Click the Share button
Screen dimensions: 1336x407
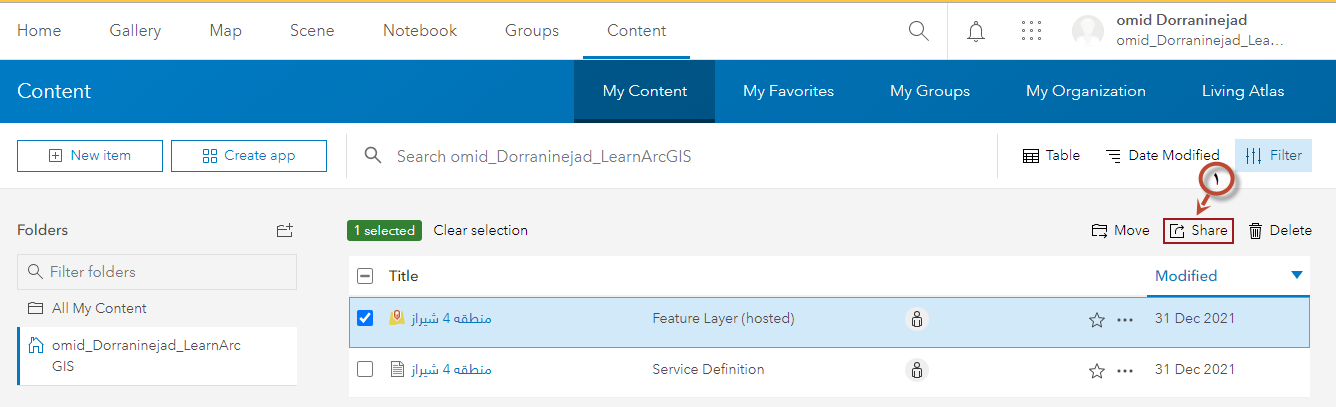(1198, 231)
